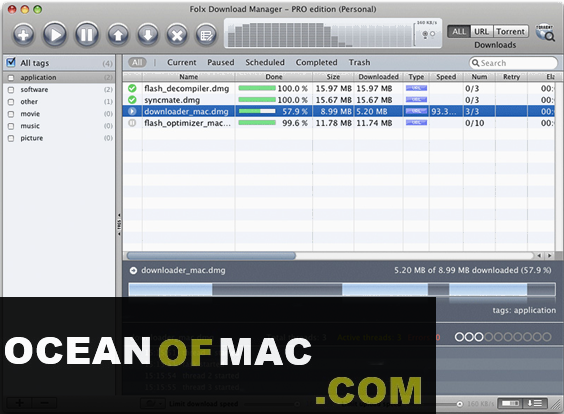The height and width of the screenshot is (414, 564).
Task: Click the paused status icon of flash_optimizer_mac
Action: click(x=132, y=123)
